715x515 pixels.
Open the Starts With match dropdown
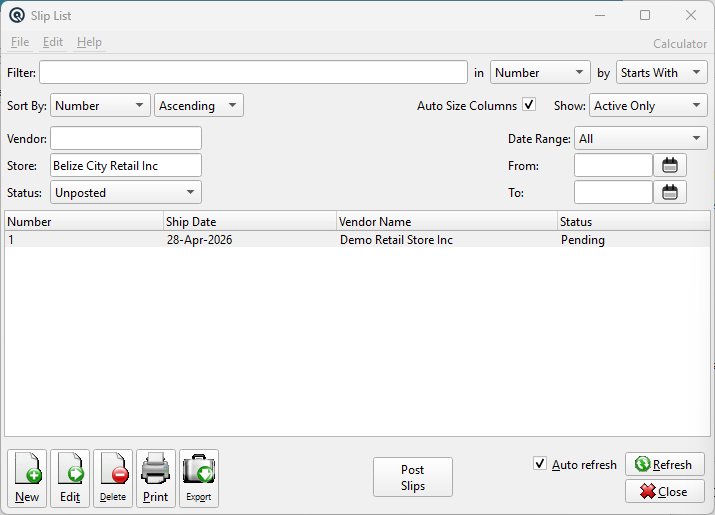click(x=661, y=73)
